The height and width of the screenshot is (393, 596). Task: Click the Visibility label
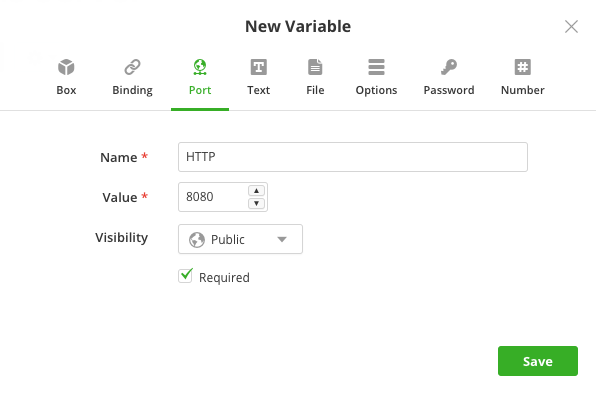click(x=122, y=238)
